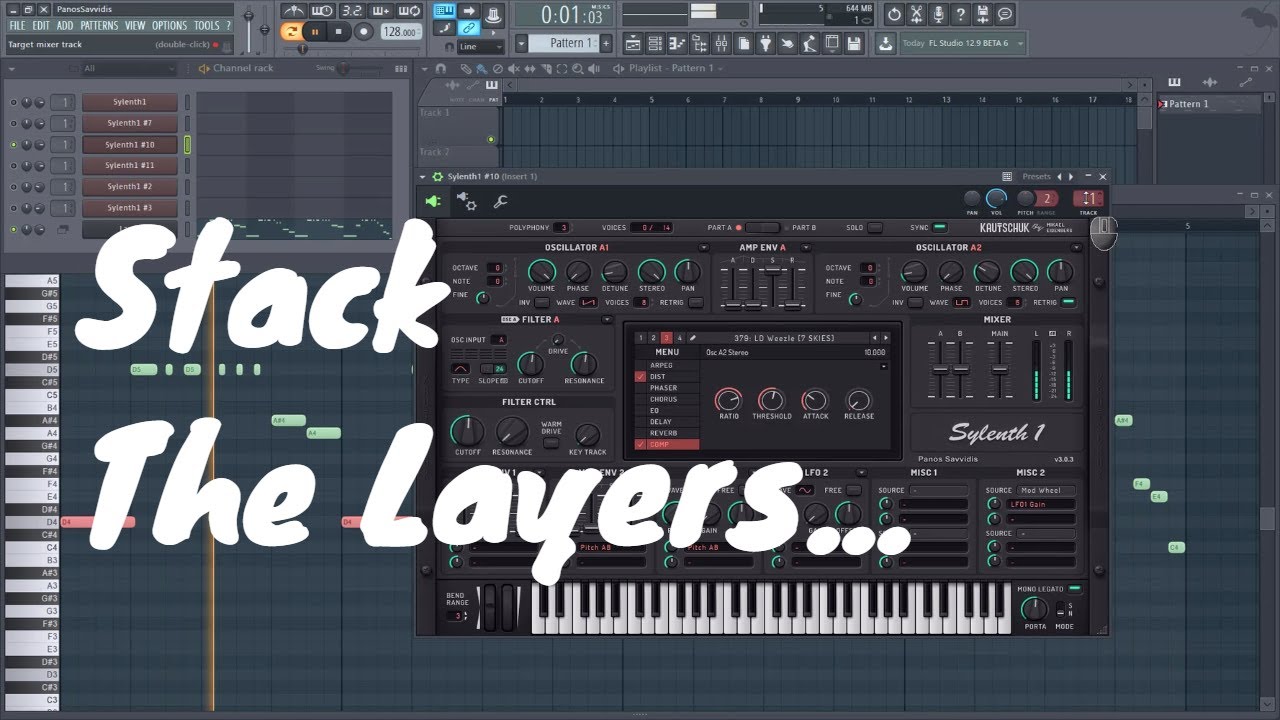Open FILE menu
The width and height of the screenshot is (1280, 720).
click(x=17, y=25)
